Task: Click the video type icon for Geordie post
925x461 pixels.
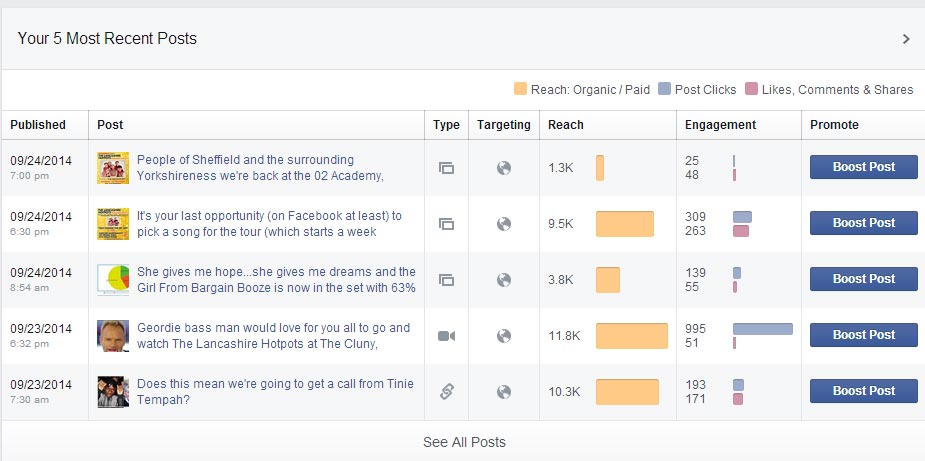Action: (446, 336)
